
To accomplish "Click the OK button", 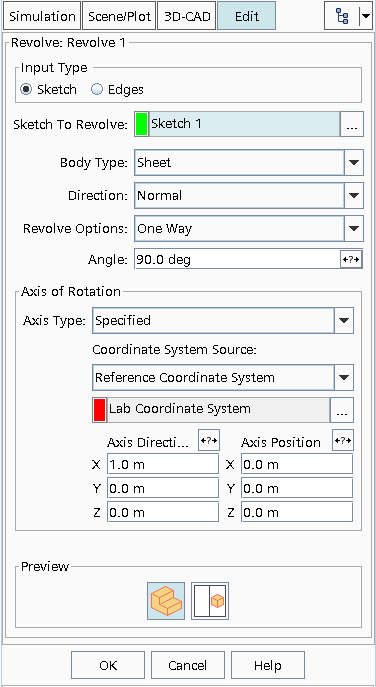I will click(108, 666).
